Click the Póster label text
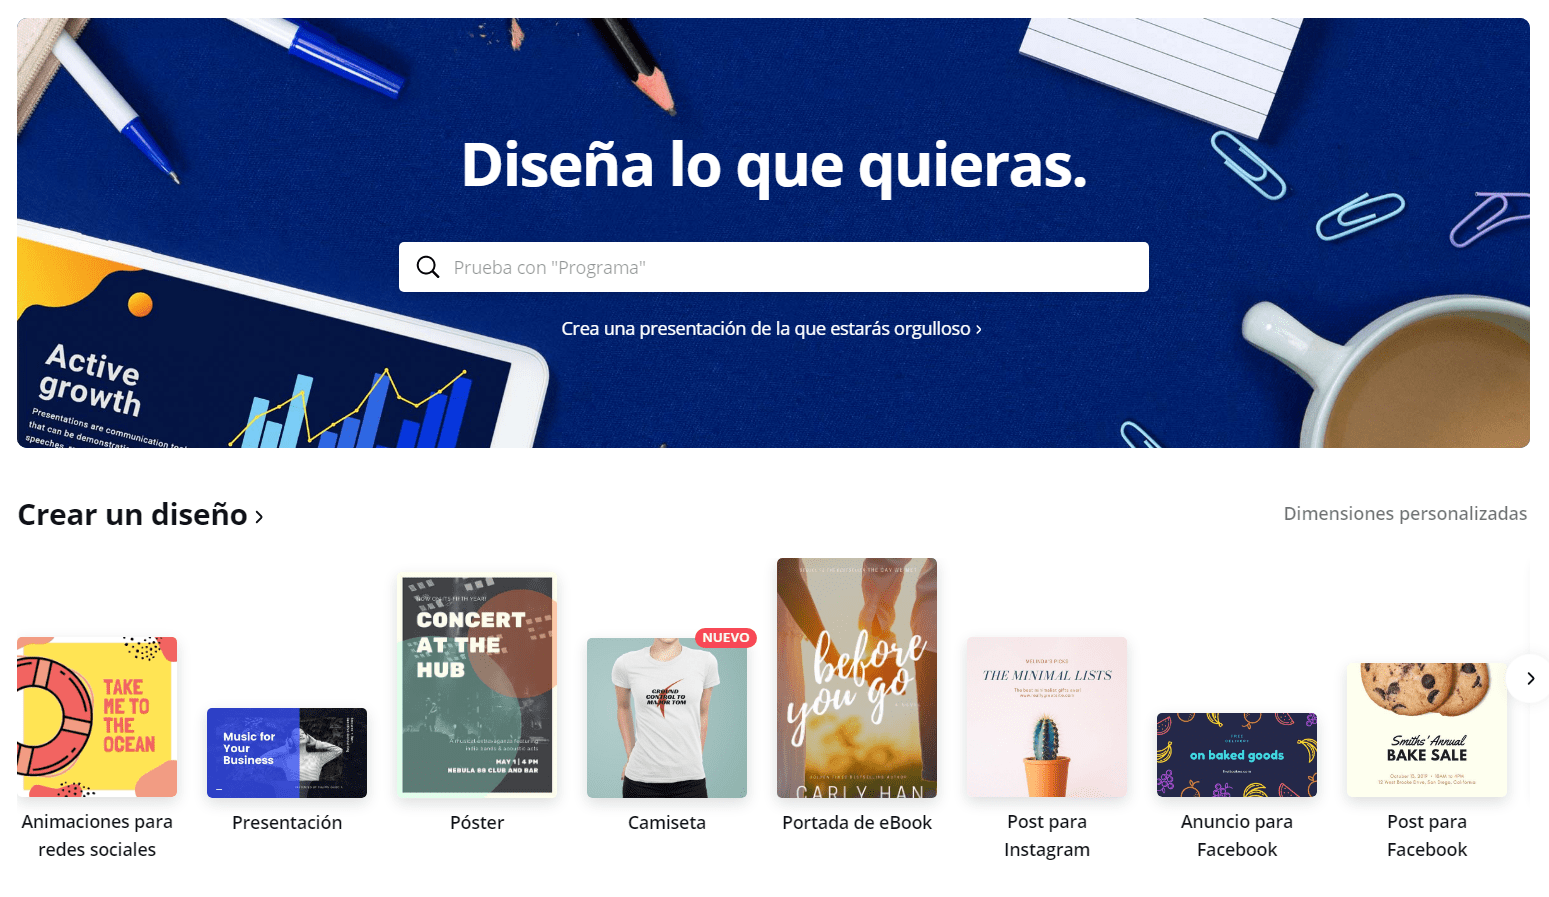 tap(477, 822)
